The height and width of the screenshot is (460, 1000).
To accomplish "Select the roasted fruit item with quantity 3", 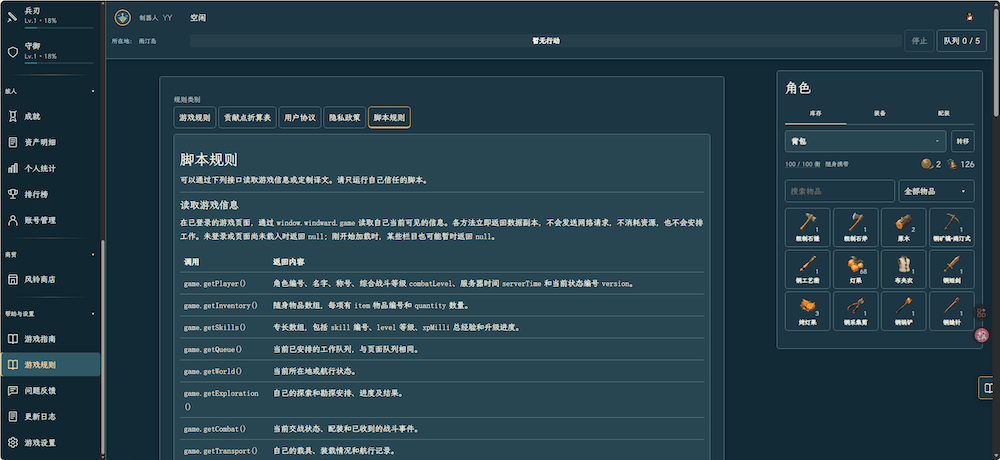I will pos(807,309).
